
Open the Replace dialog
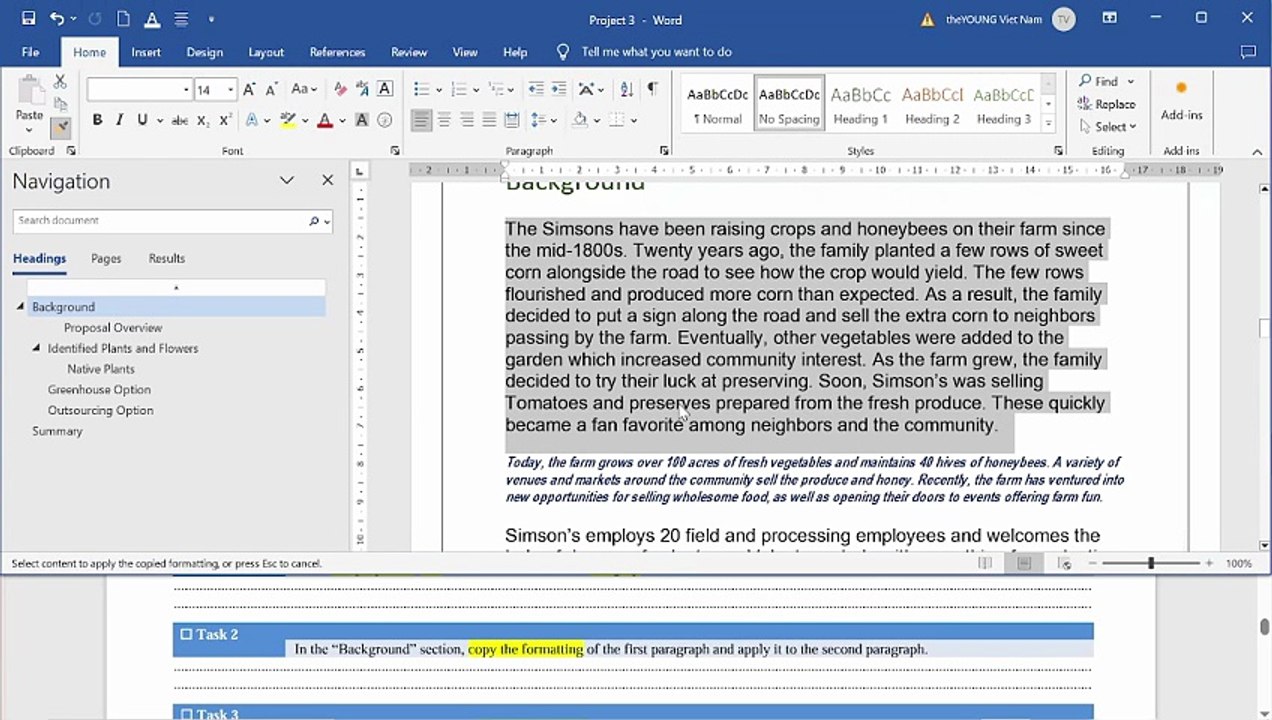(x=1107, y=104)
